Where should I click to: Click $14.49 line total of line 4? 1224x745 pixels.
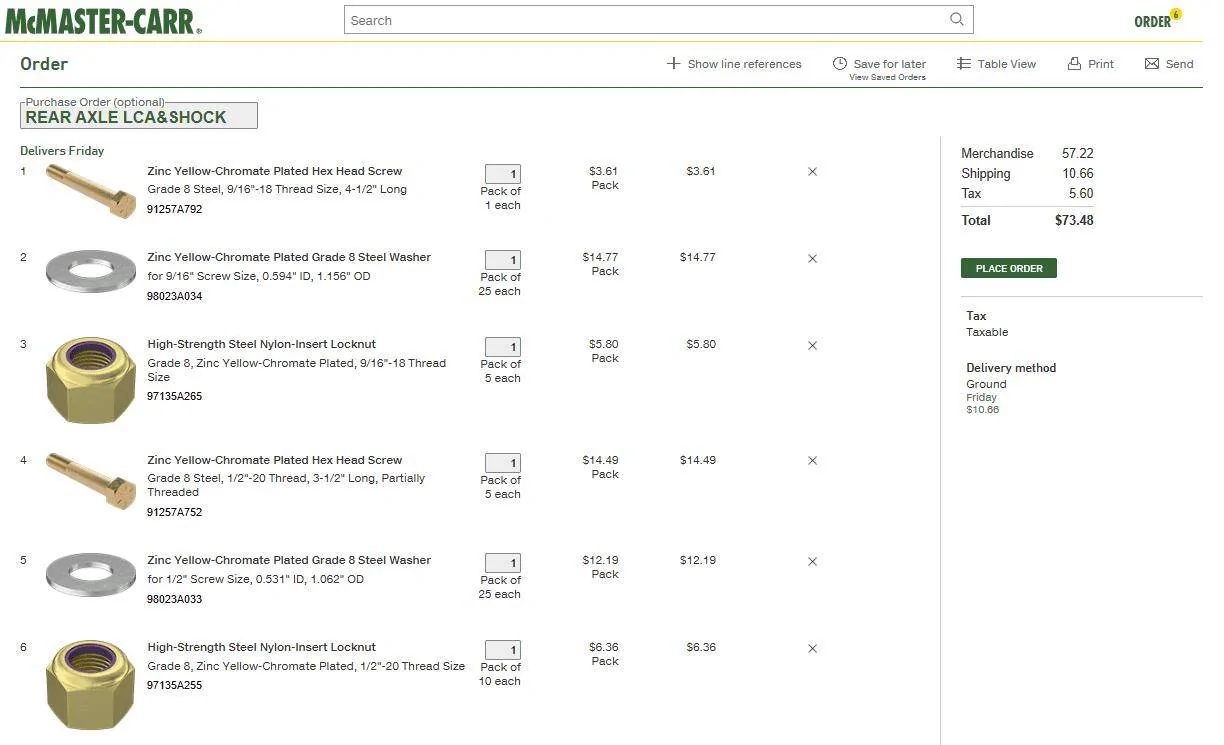(698, 460)
